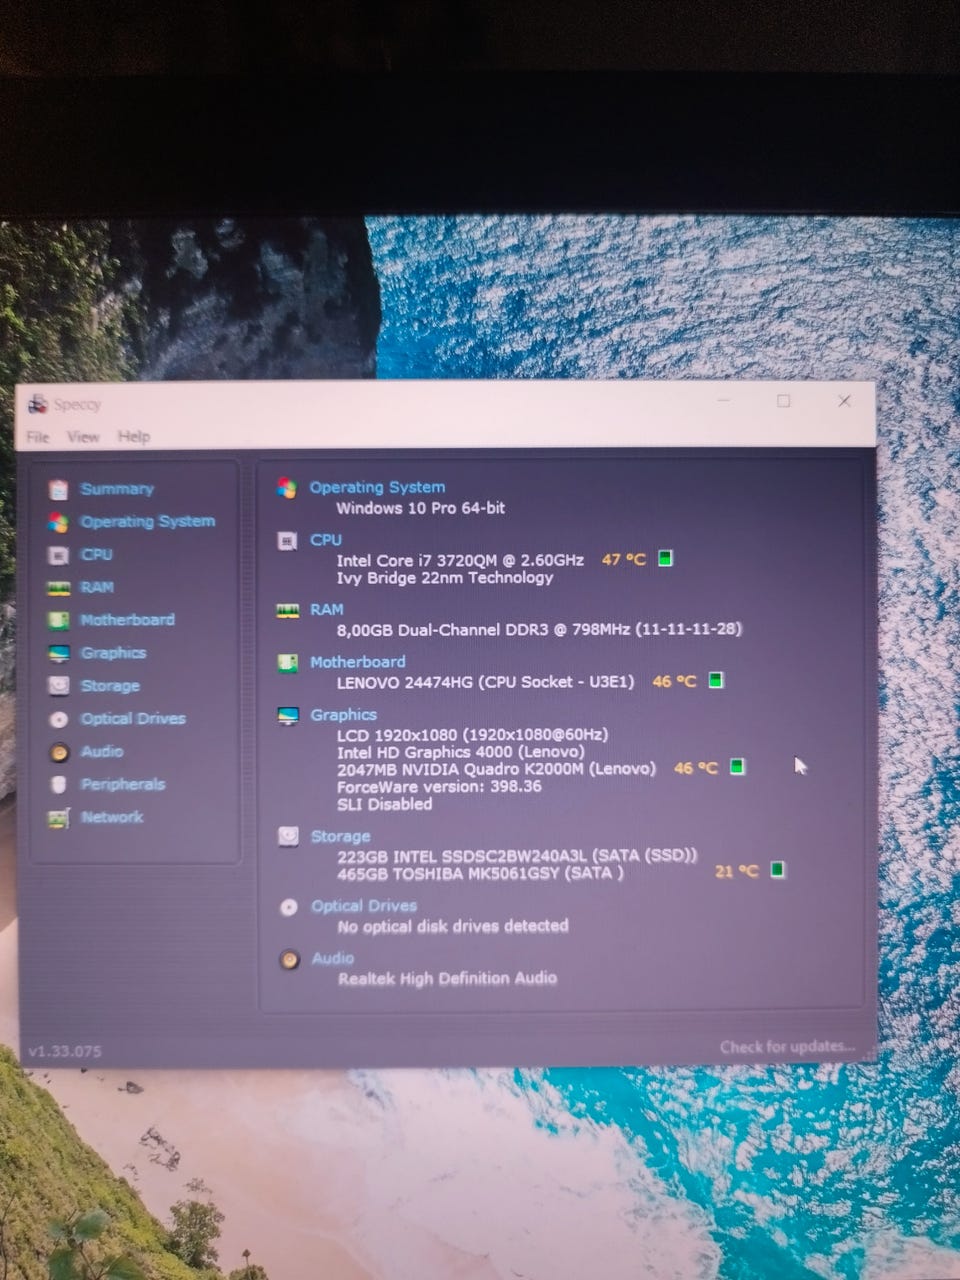The height and width of the screenshot is (1280, 960).
Task: Click the ForceWare version 398.36 line
Action: [x=439, y=787]
